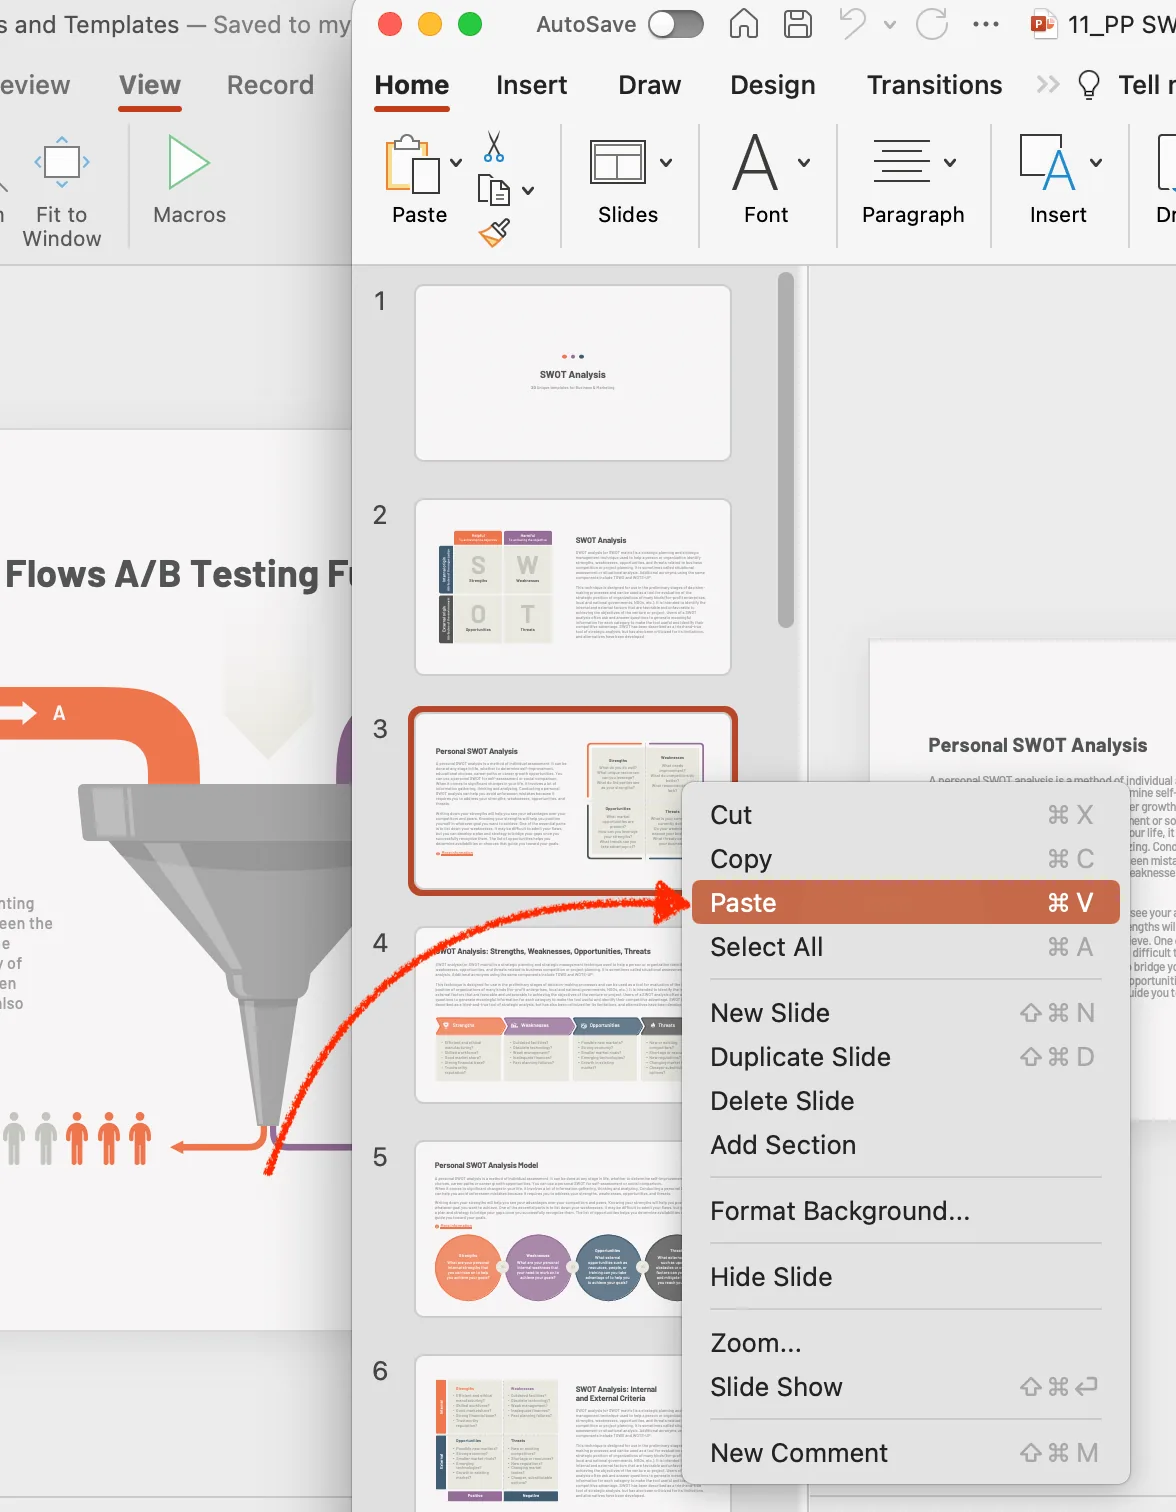Select slide 3 Personal SWOT Analysis thumbnail
Screen dimensions: 1176x1512
click(573, 801)
